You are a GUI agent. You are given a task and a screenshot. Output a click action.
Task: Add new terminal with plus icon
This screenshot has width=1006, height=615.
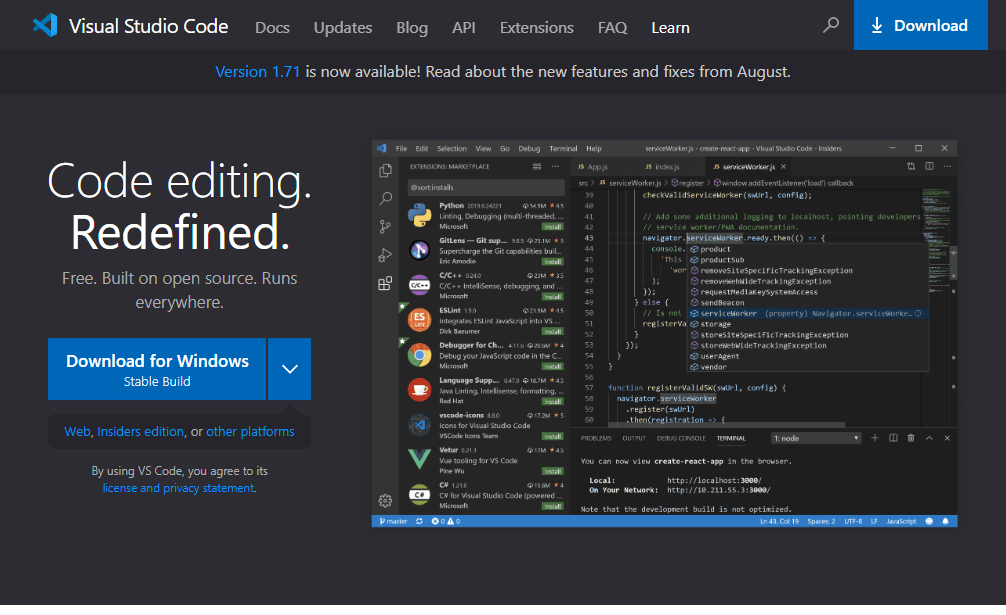pos(874,438)
